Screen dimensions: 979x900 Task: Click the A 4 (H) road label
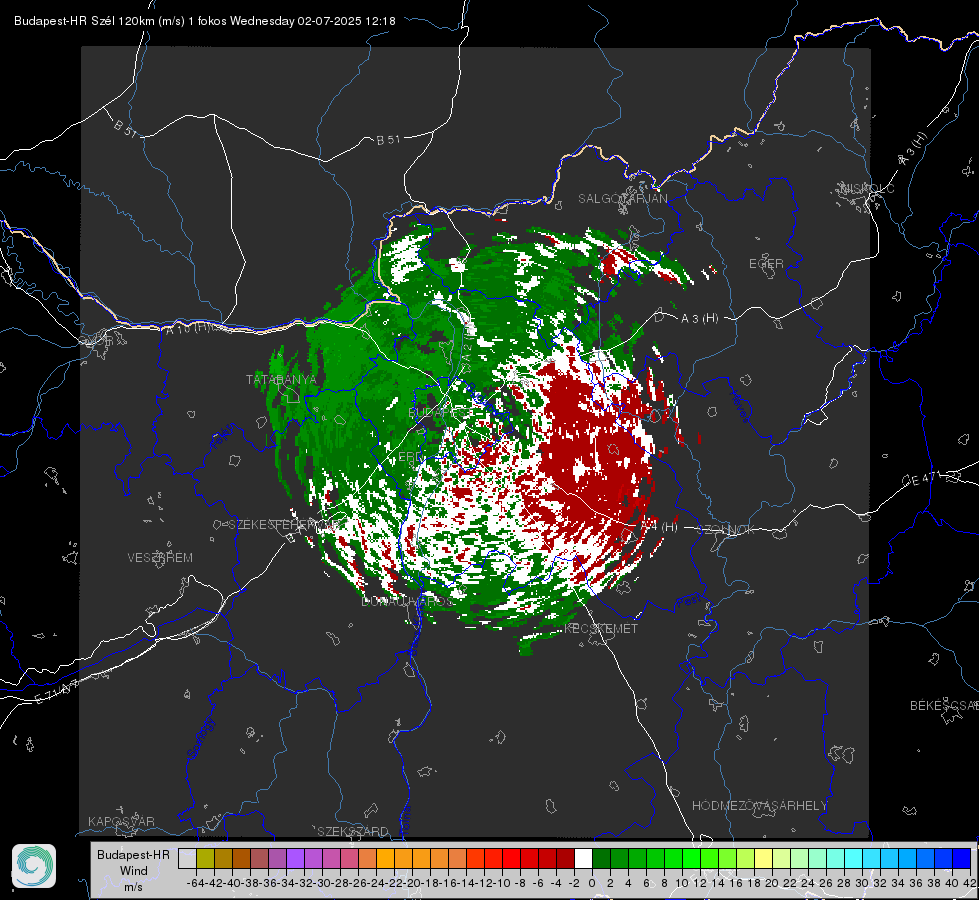click(x=659, y=527)
